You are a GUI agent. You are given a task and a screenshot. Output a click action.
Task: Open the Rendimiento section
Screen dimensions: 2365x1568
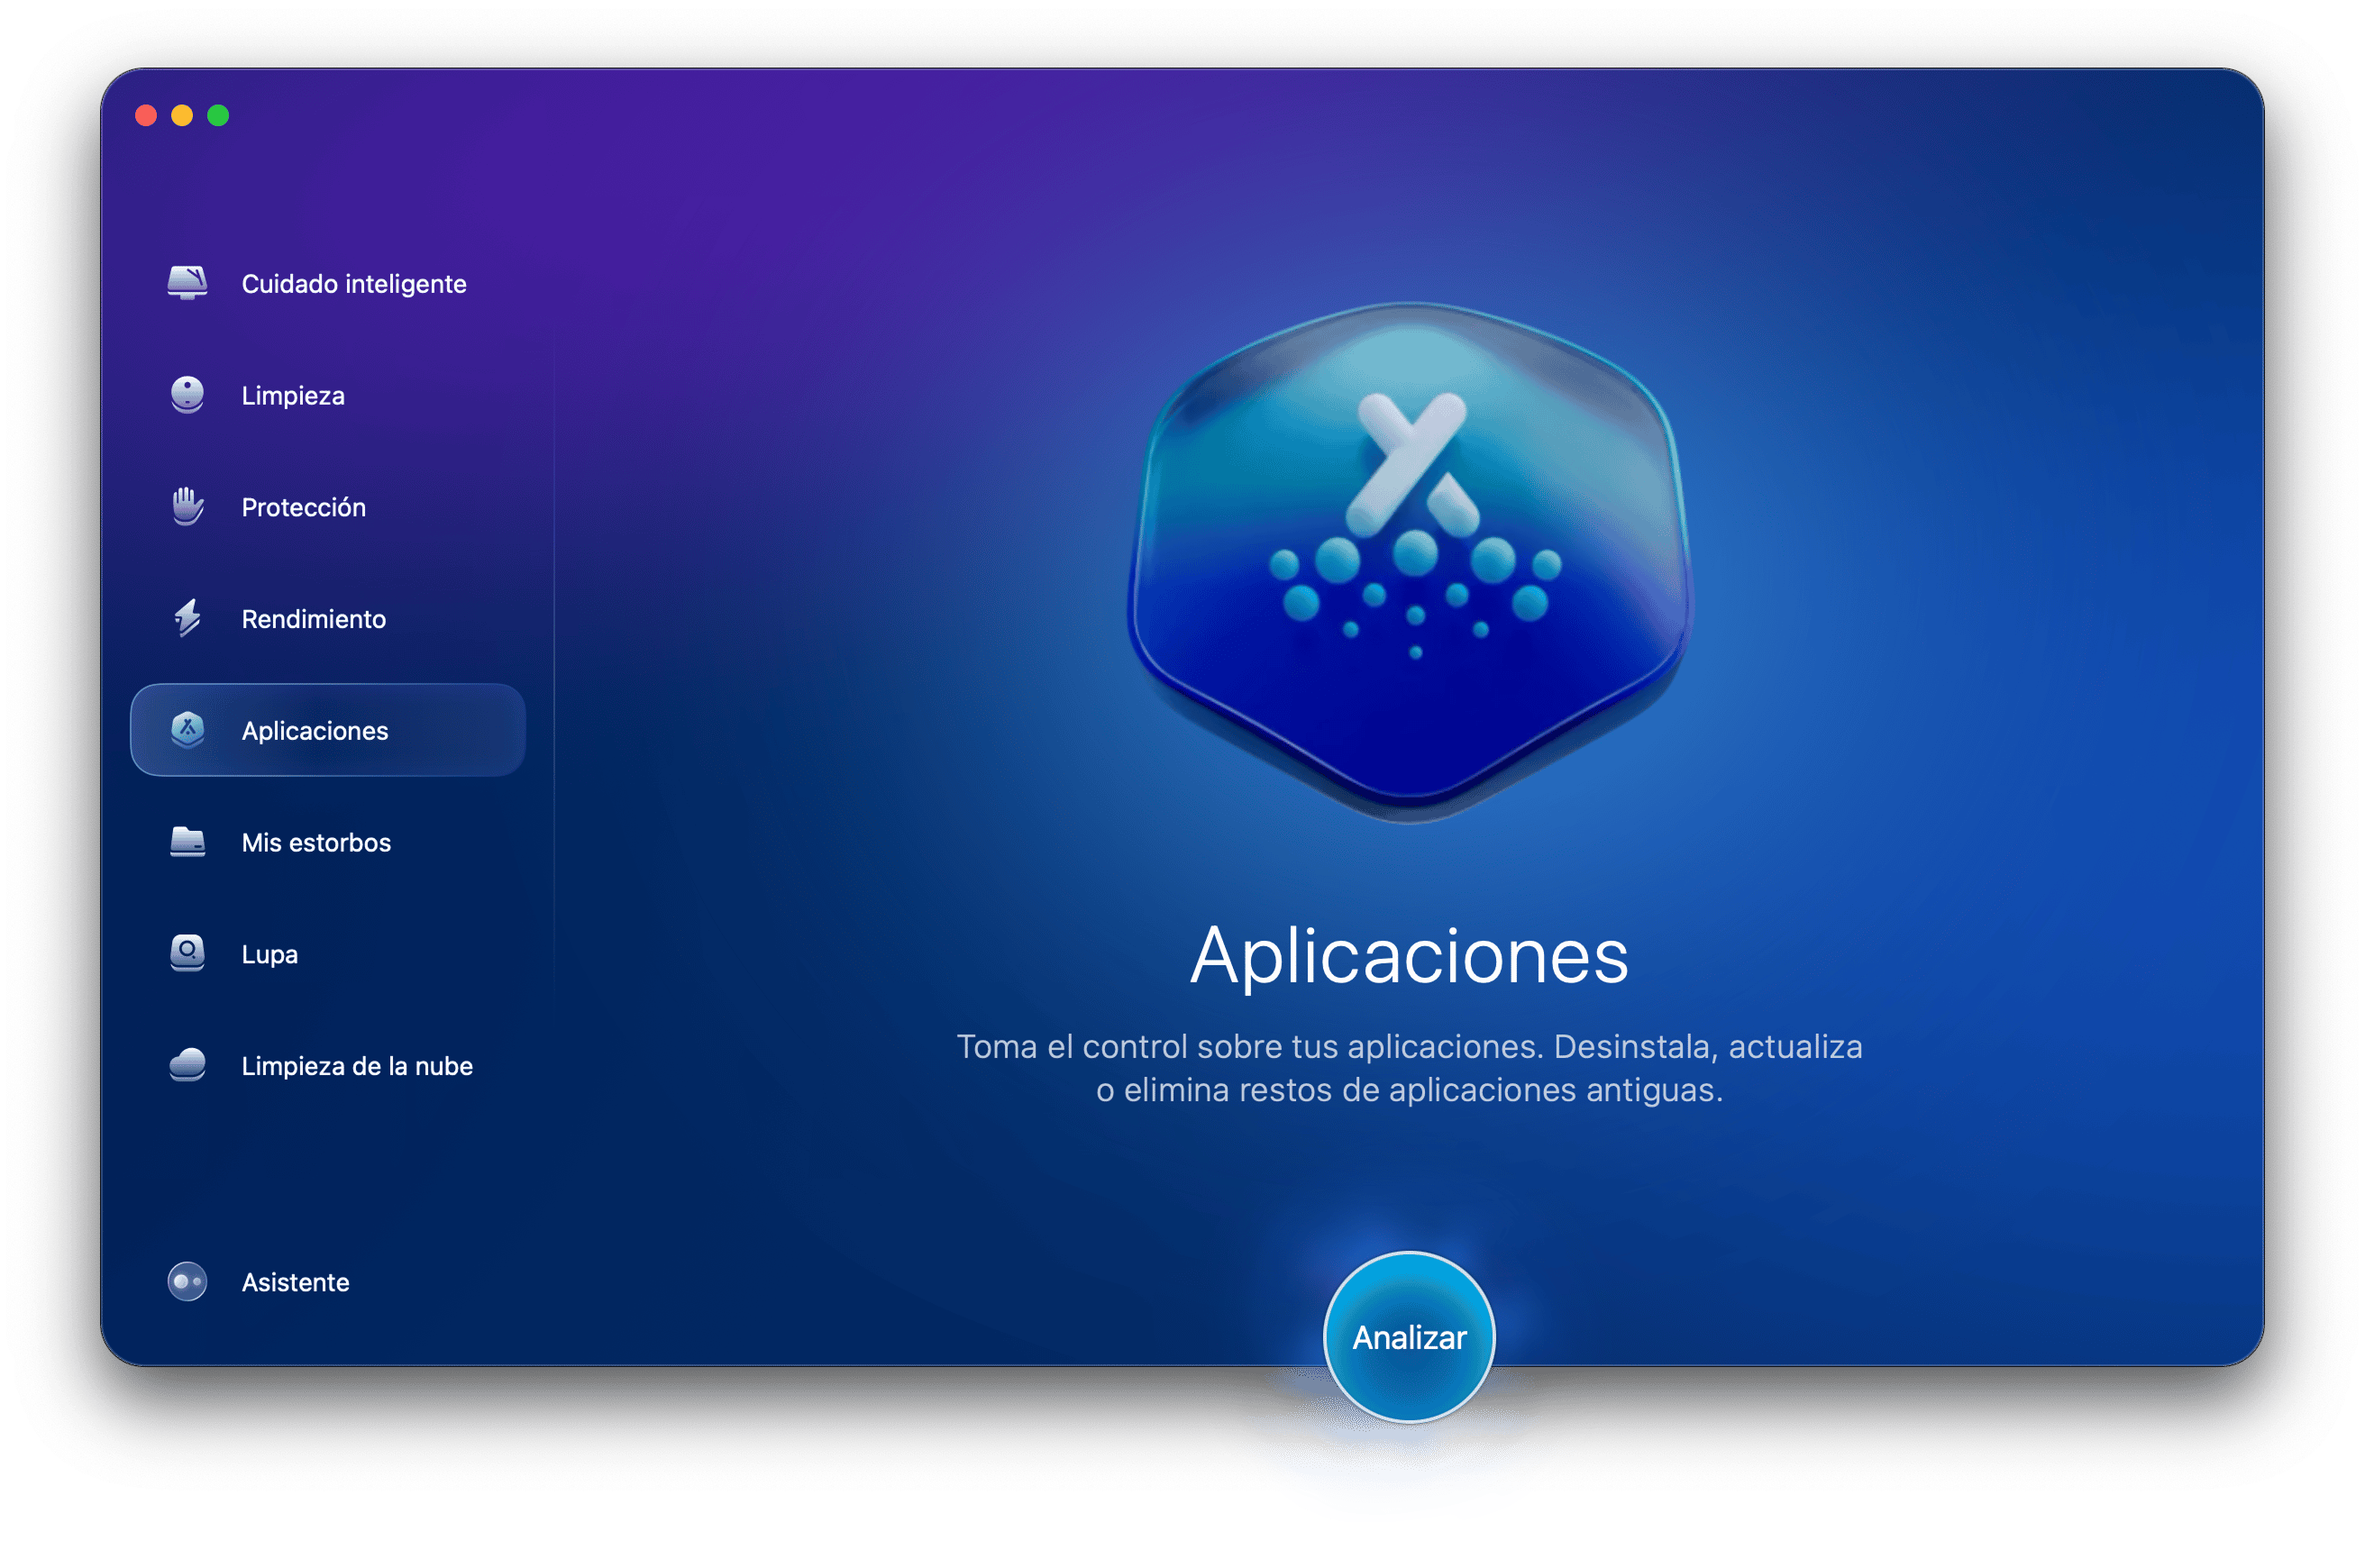(x=312, y=618)
